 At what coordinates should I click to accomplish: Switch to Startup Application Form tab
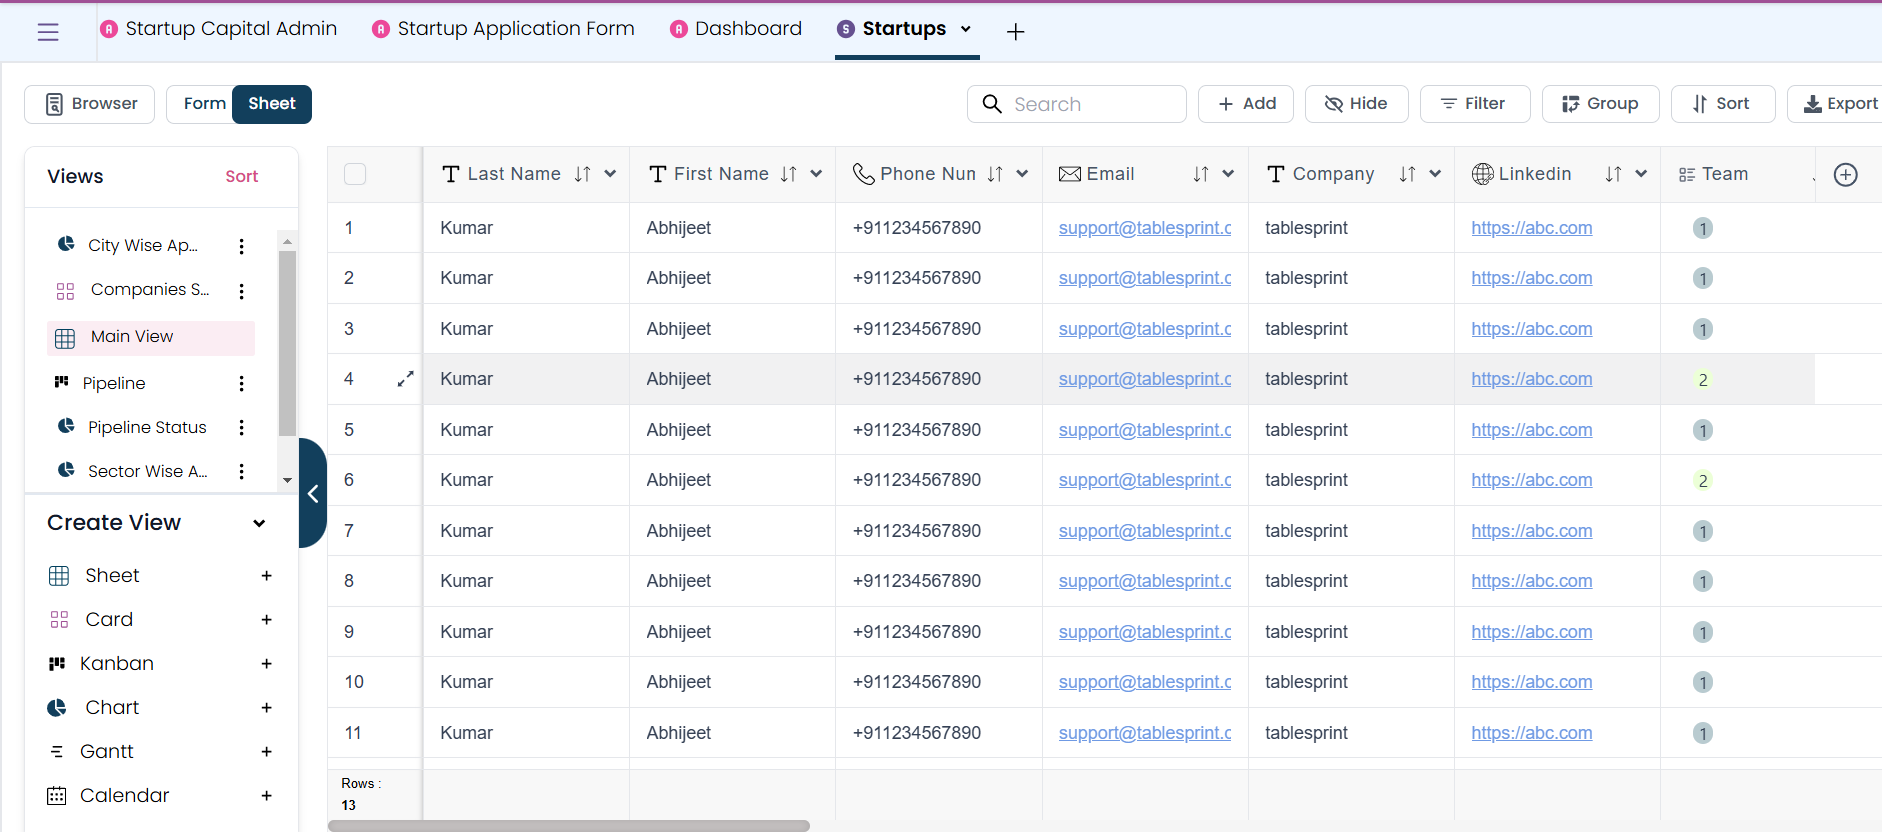pos(503,29)
